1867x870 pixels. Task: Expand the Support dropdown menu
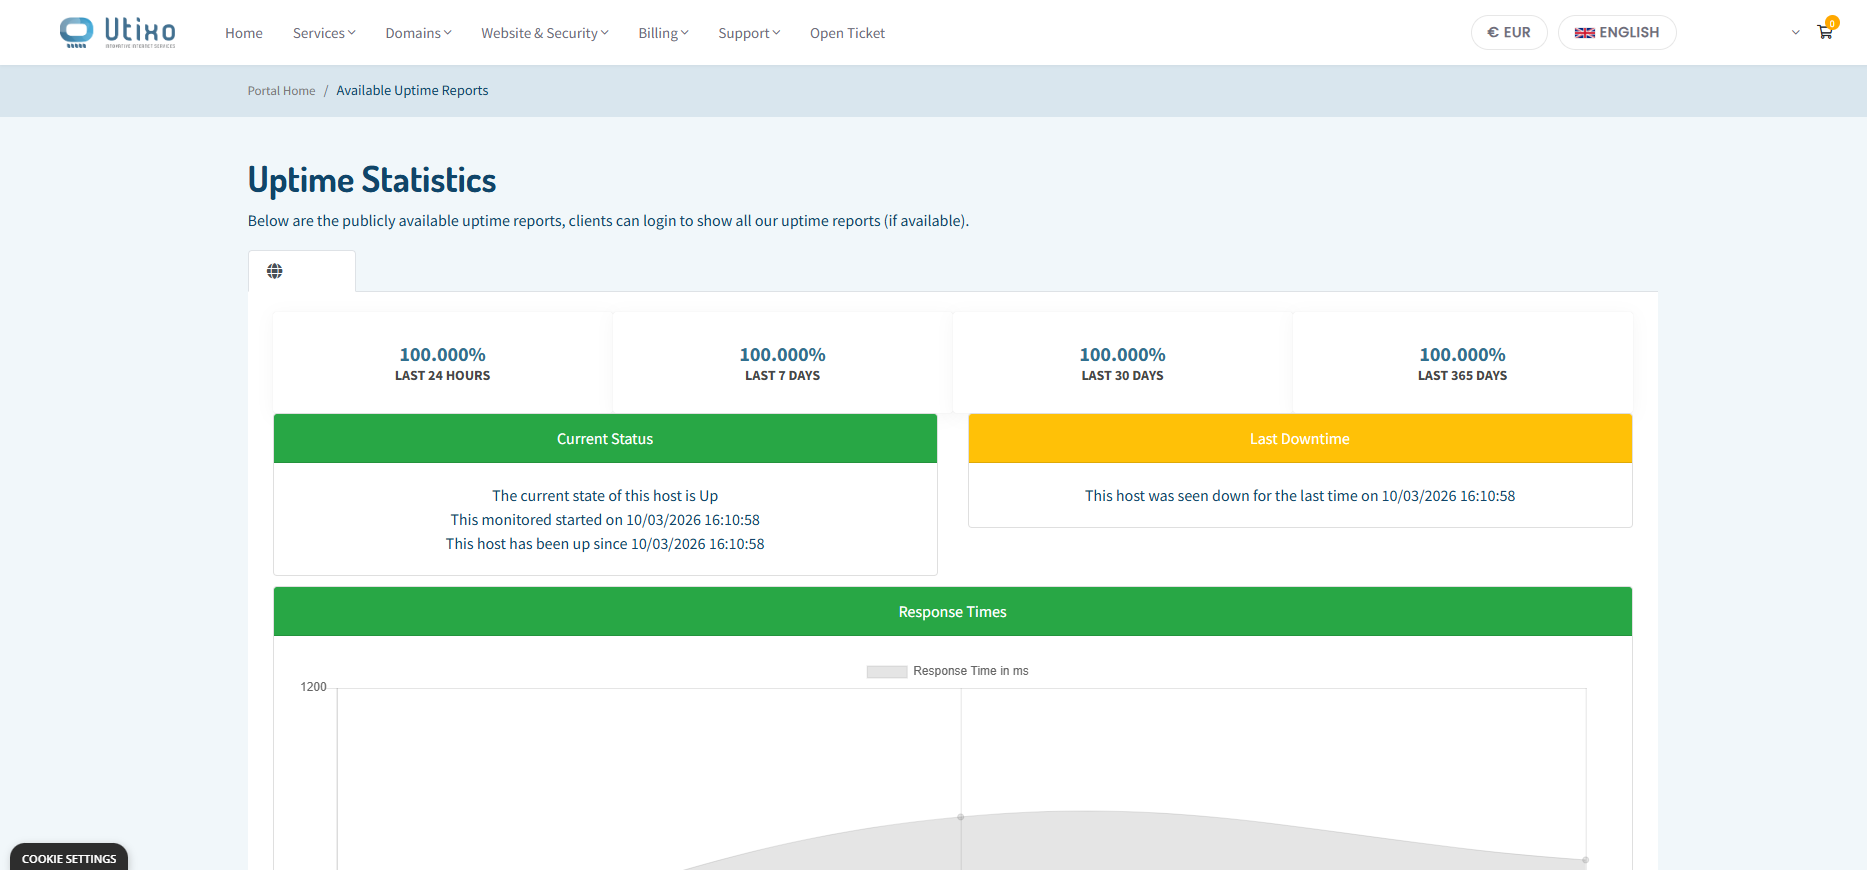[749, 33]
